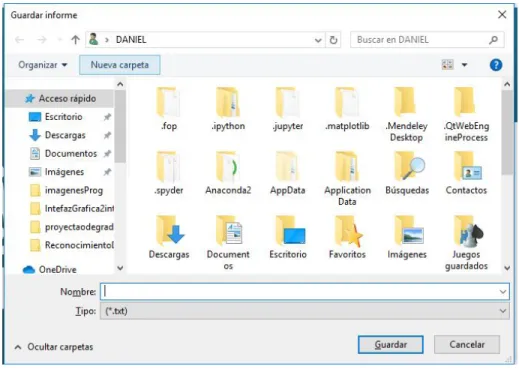Open the Application Data folder

pyautogui.click(x=347, y=178)
